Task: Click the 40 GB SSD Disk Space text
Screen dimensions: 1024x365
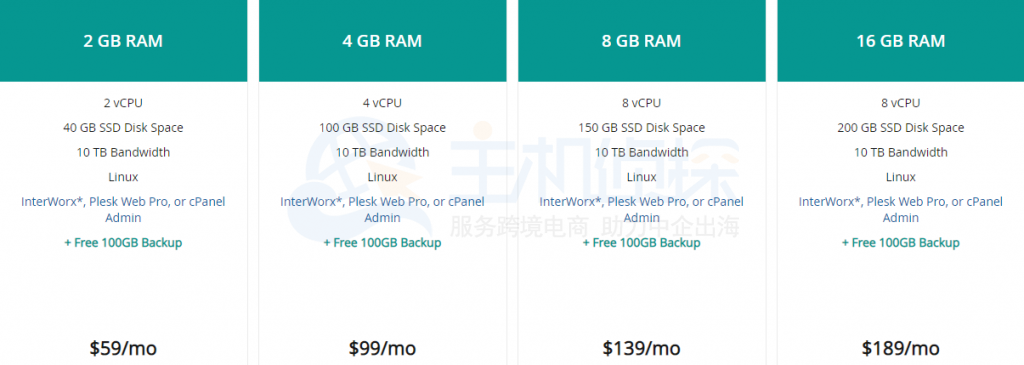Action: 123,128
